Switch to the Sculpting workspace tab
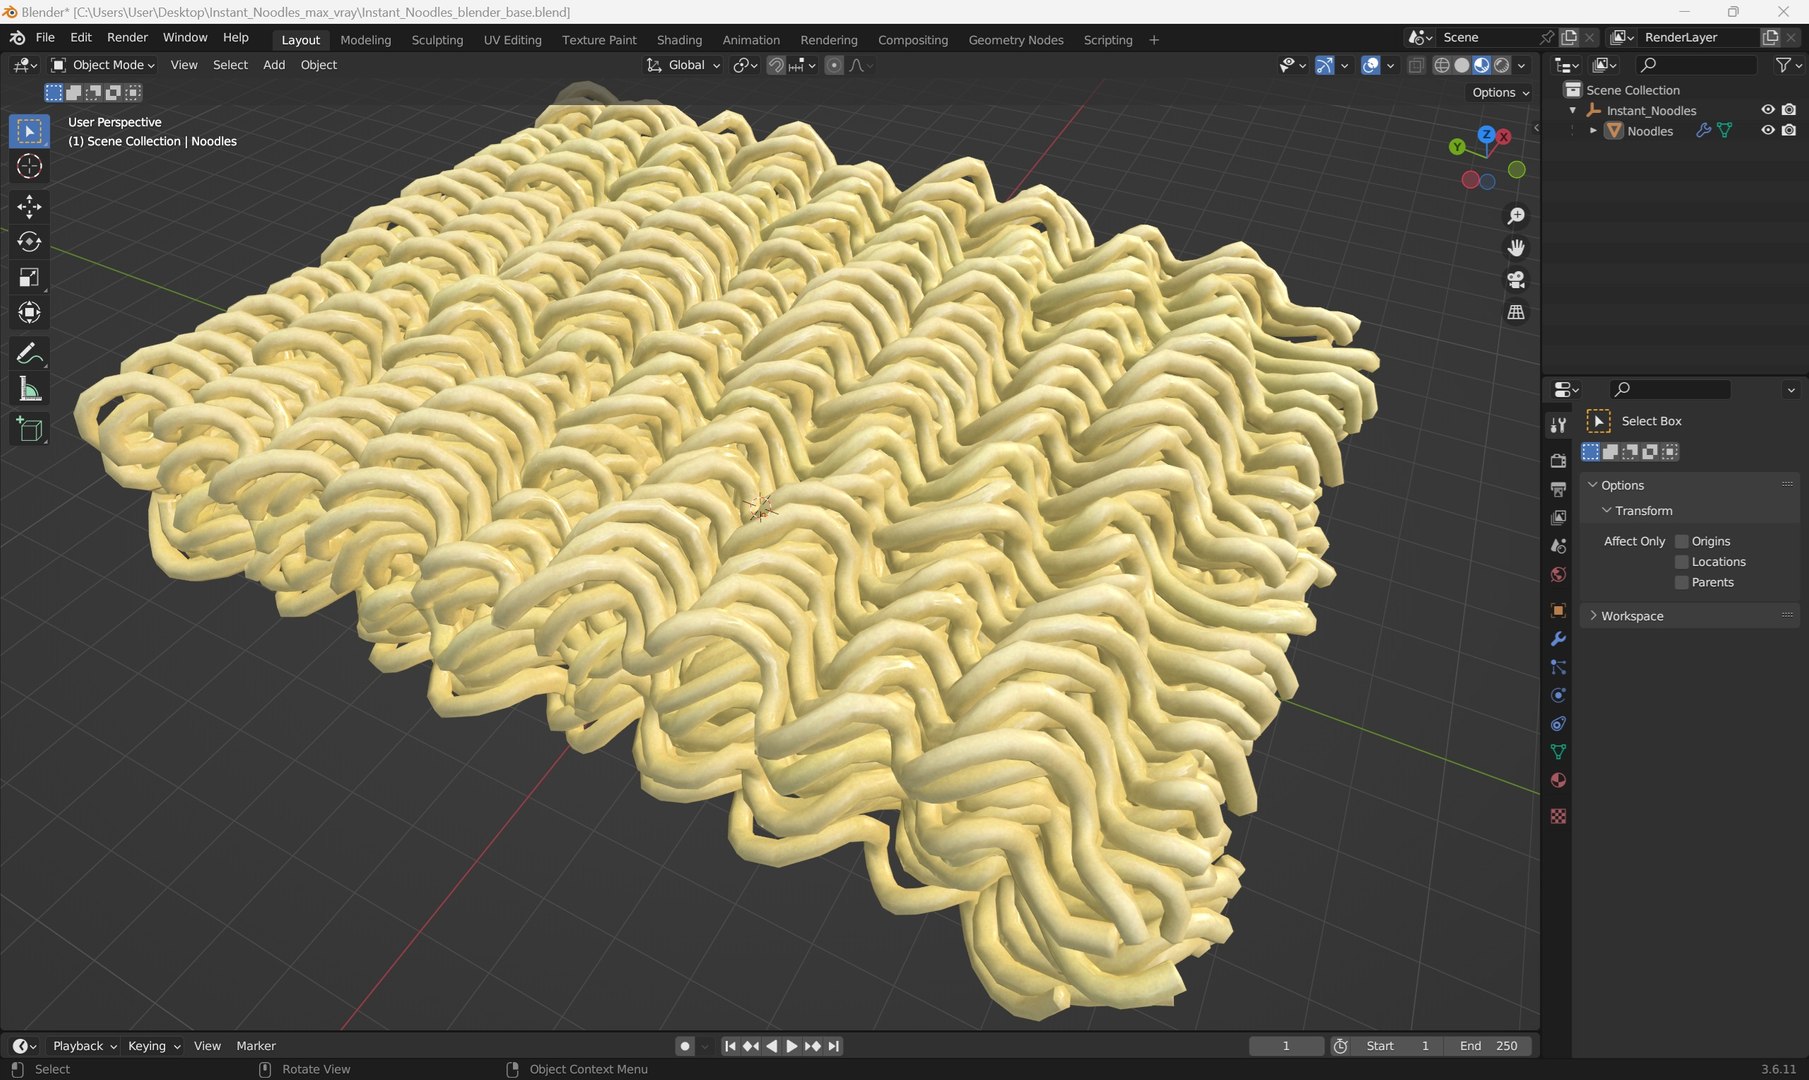Viewport: 1809px width, 1080px height. (x=437, y=40)
